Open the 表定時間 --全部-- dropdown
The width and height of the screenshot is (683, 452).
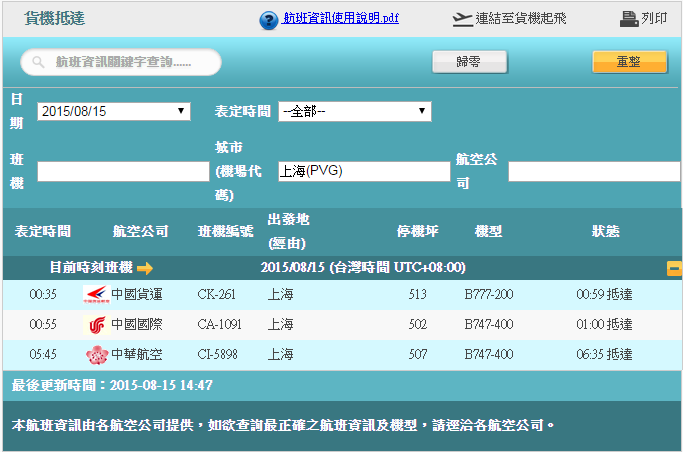click(x=355, y=111)
